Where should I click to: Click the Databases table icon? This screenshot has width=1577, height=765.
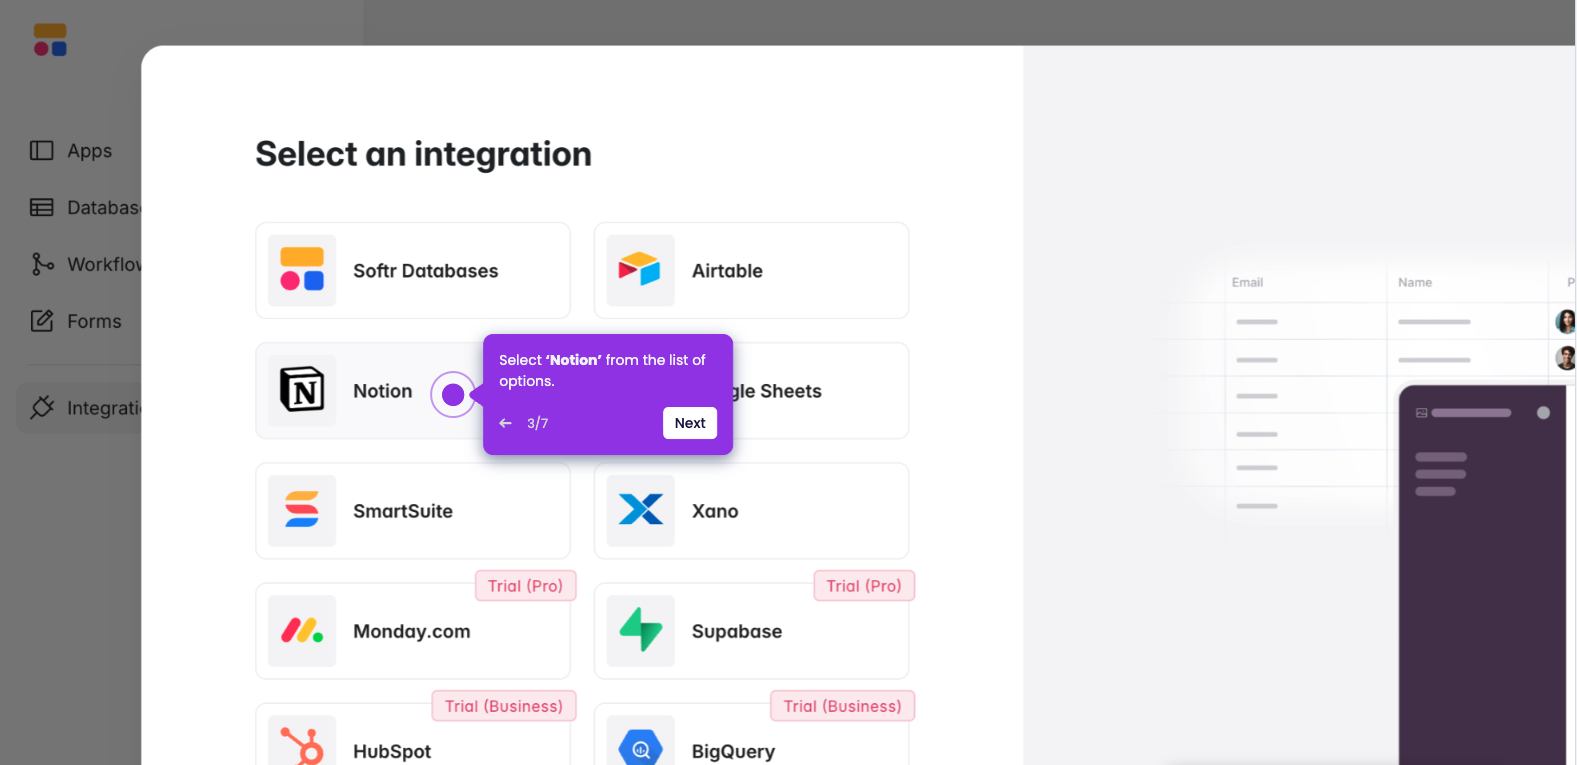tap(41, 208)
